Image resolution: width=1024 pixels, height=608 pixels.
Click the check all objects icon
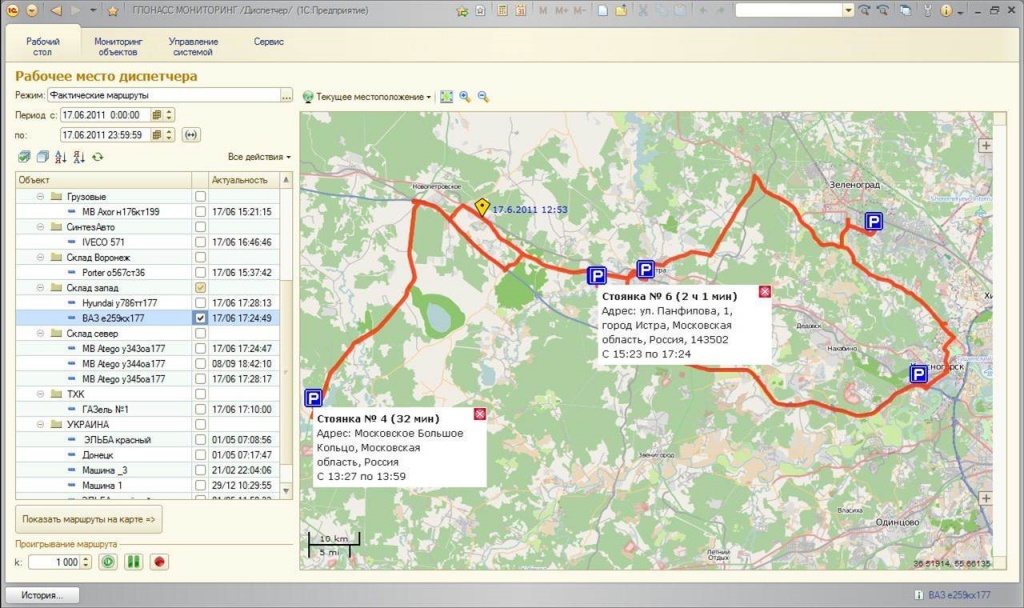[x=24, y=157]
